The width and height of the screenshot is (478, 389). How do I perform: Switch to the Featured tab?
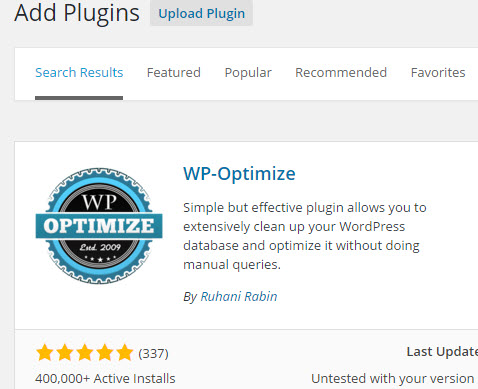174,72
